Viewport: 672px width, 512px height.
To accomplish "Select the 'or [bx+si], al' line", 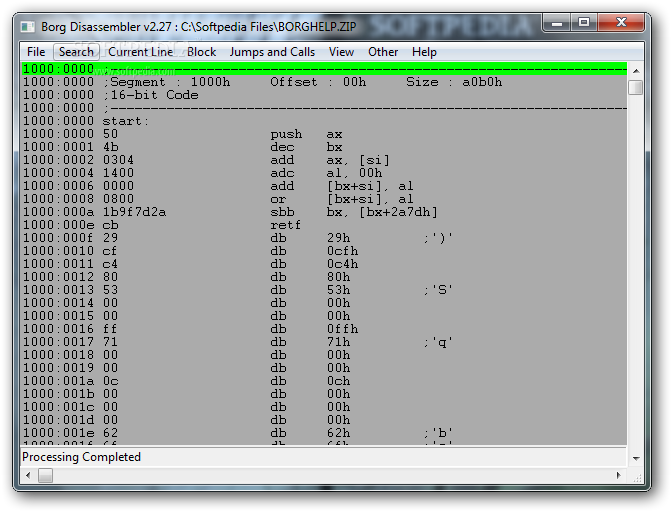I will click(x=324, y=199).
